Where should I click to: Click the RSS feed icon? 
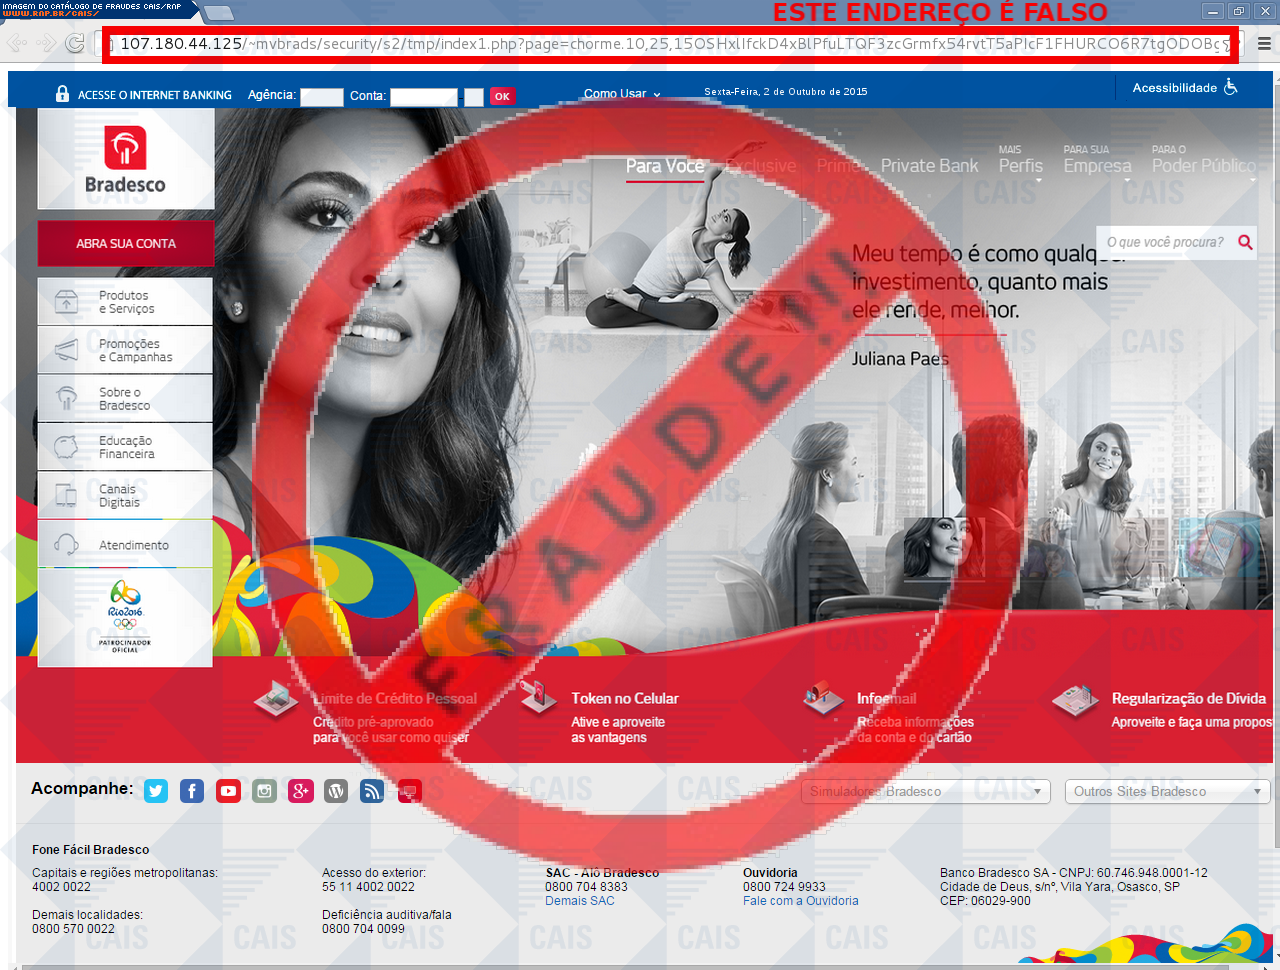[372, 791]
